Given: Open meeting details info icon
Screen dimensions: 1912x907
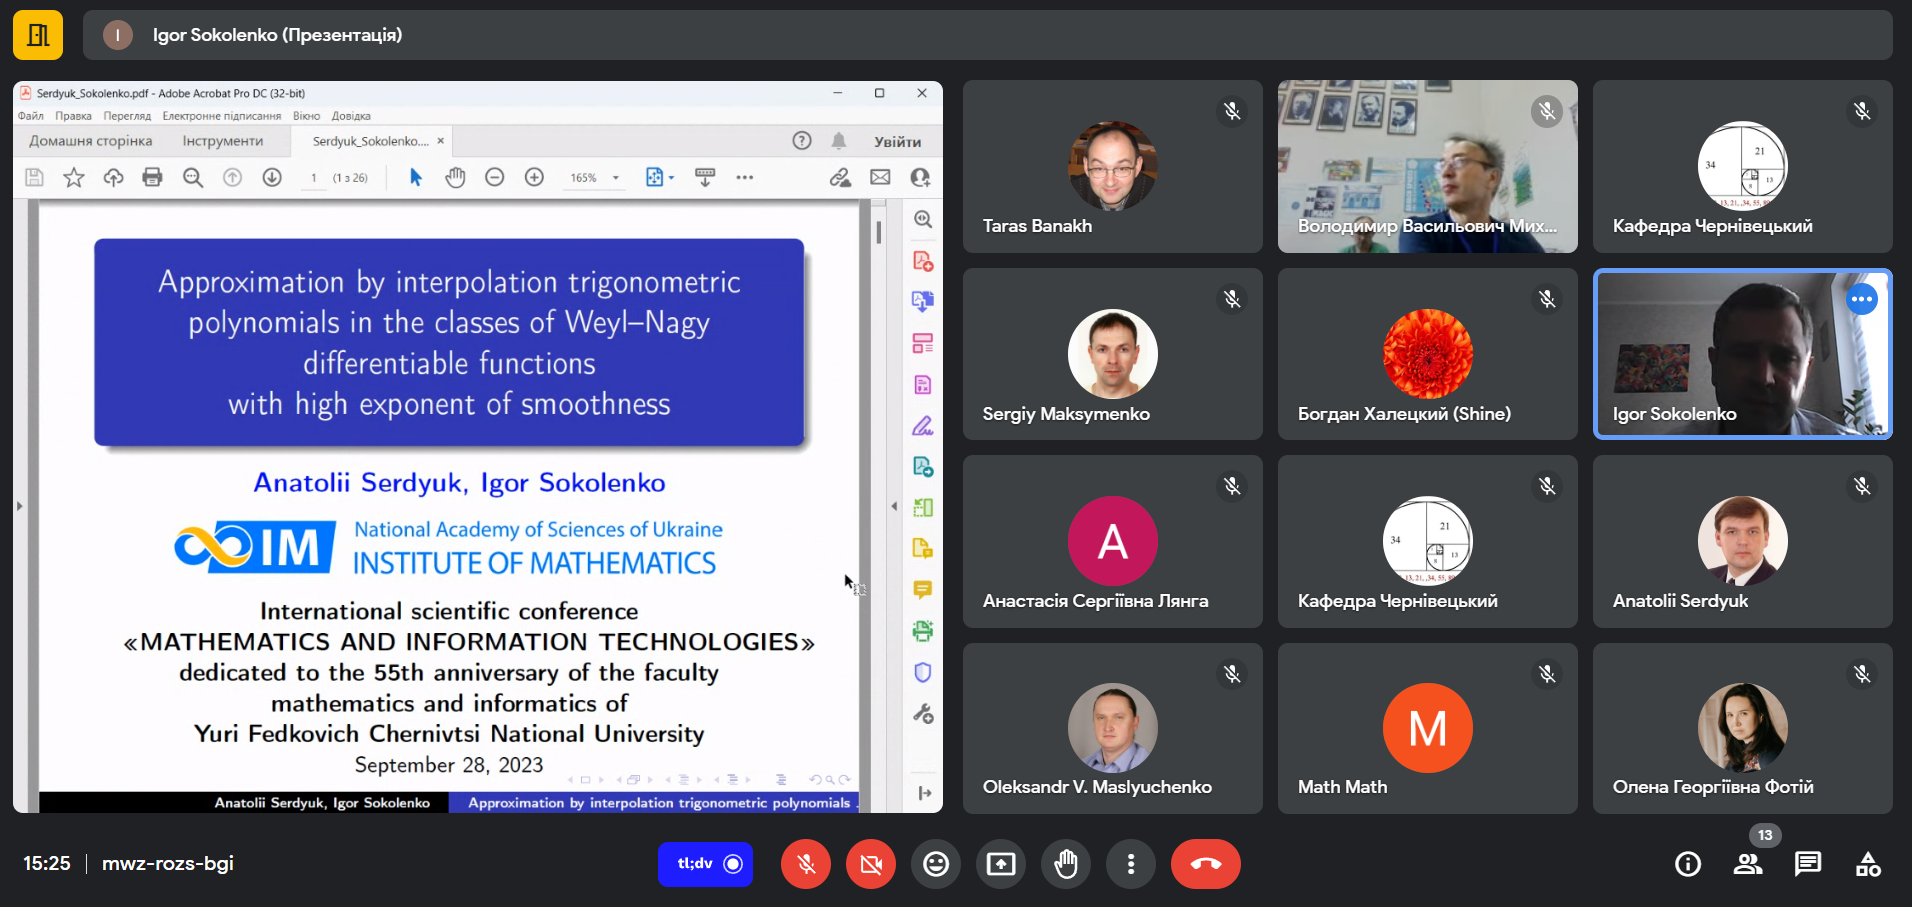Looking at the screenshot, I should click(1688, 864).
